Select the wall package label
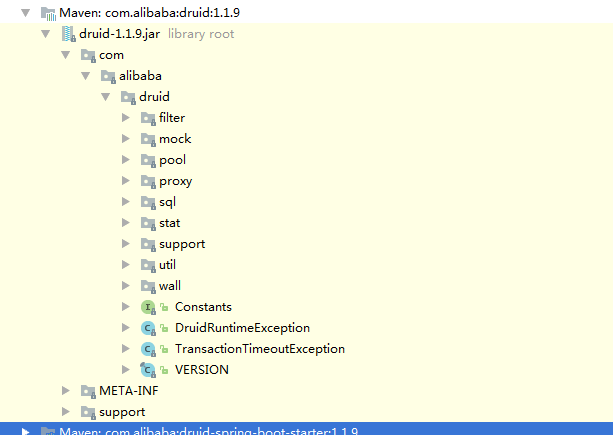This screenshot has height=435, width=613. click(x=170, y=286)
